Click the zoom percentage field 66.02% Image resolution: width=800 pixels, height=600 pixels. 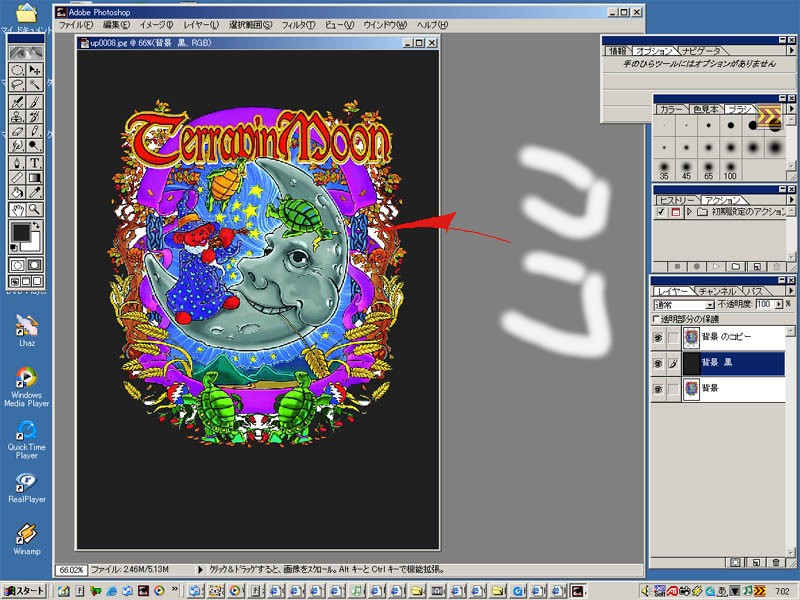pos(71,569)
